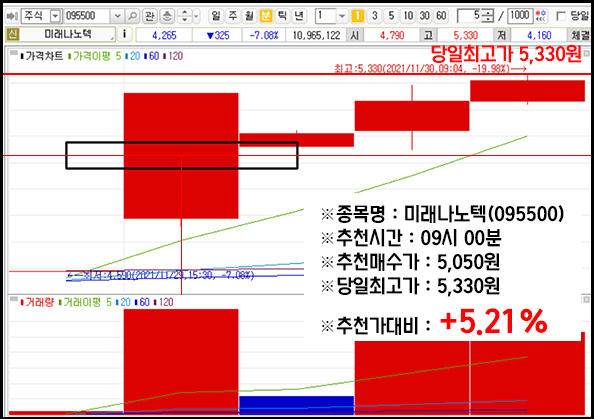
Task: Expand the interval value dropdown showing 1
Action: pos(342,16)
